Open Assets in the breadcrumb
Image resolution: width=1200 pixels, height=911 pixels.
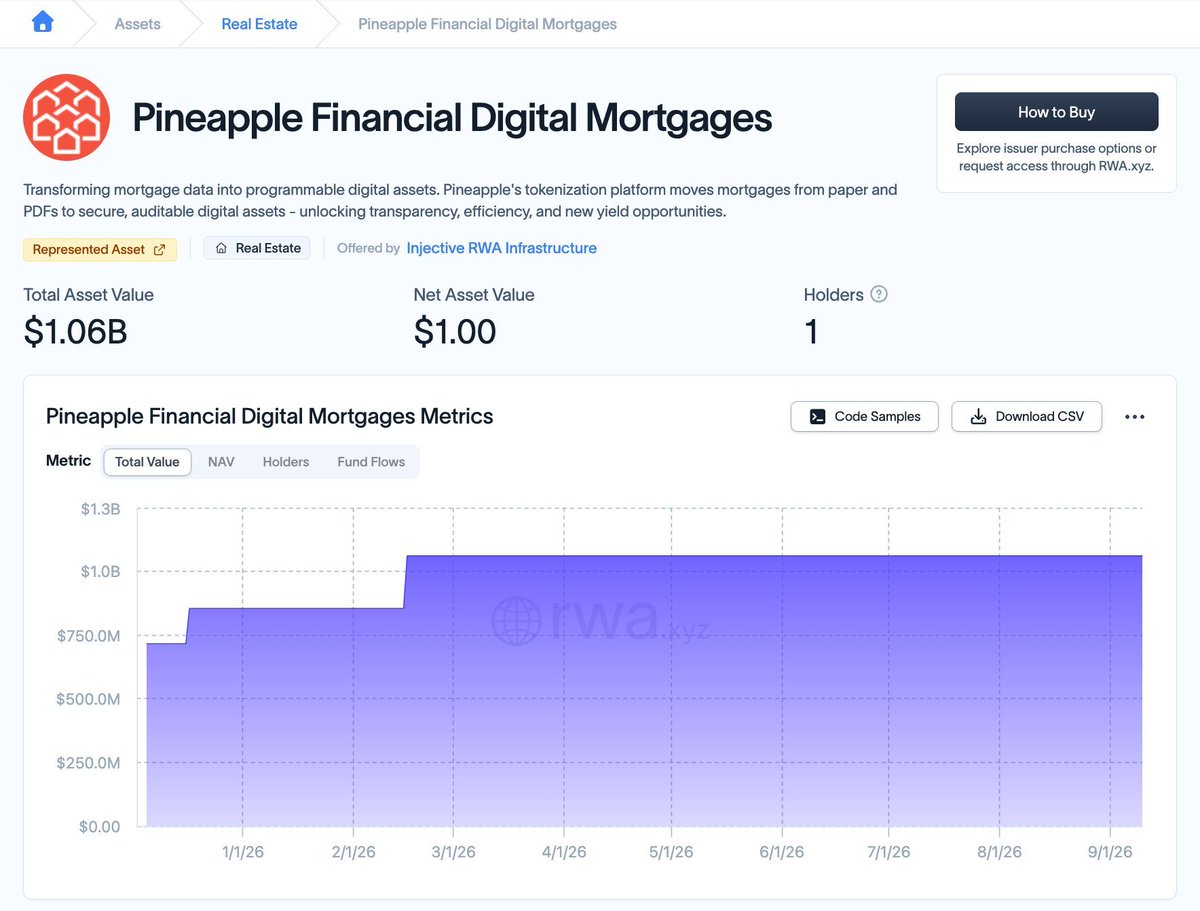pos(138,24)
